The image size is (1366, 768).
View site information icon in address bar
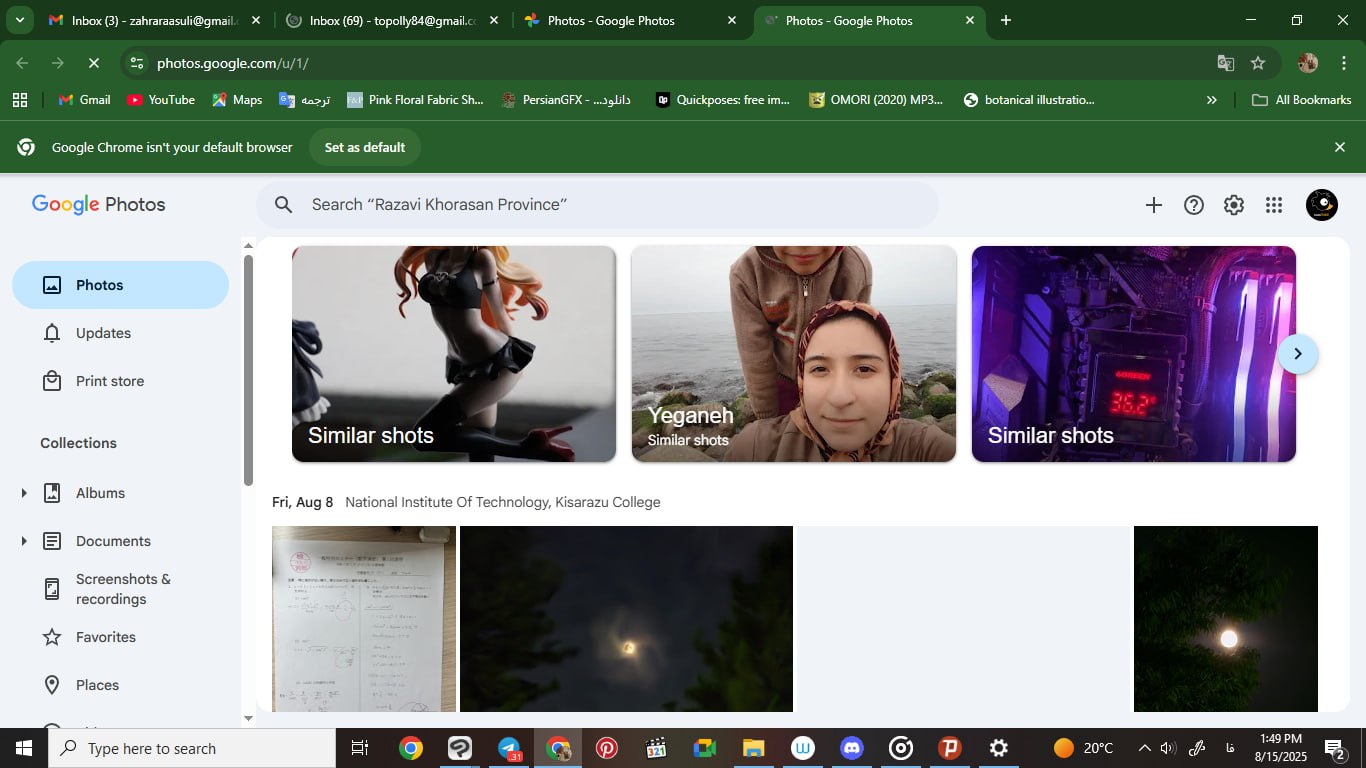pos(137,63)
